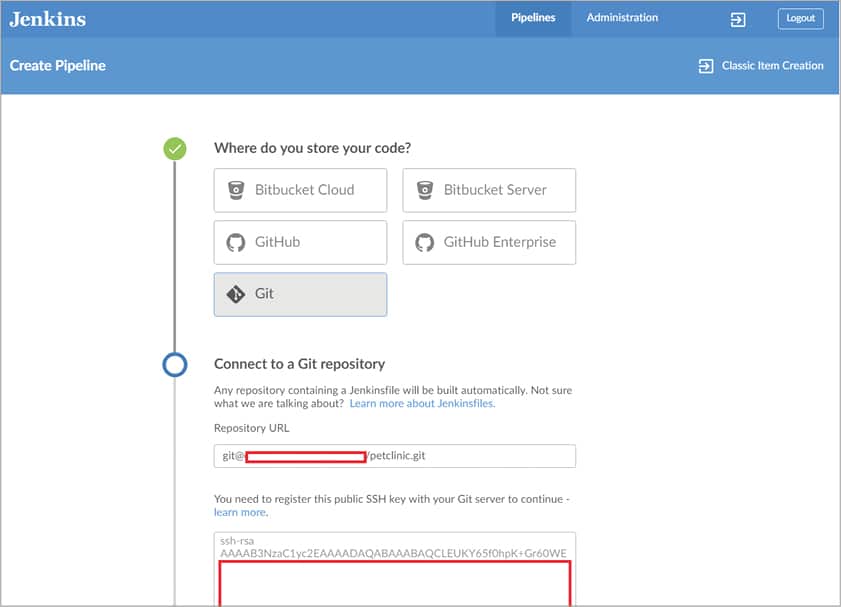
Task: Click the Classic Item Creation link
Action: coord(772,65)
